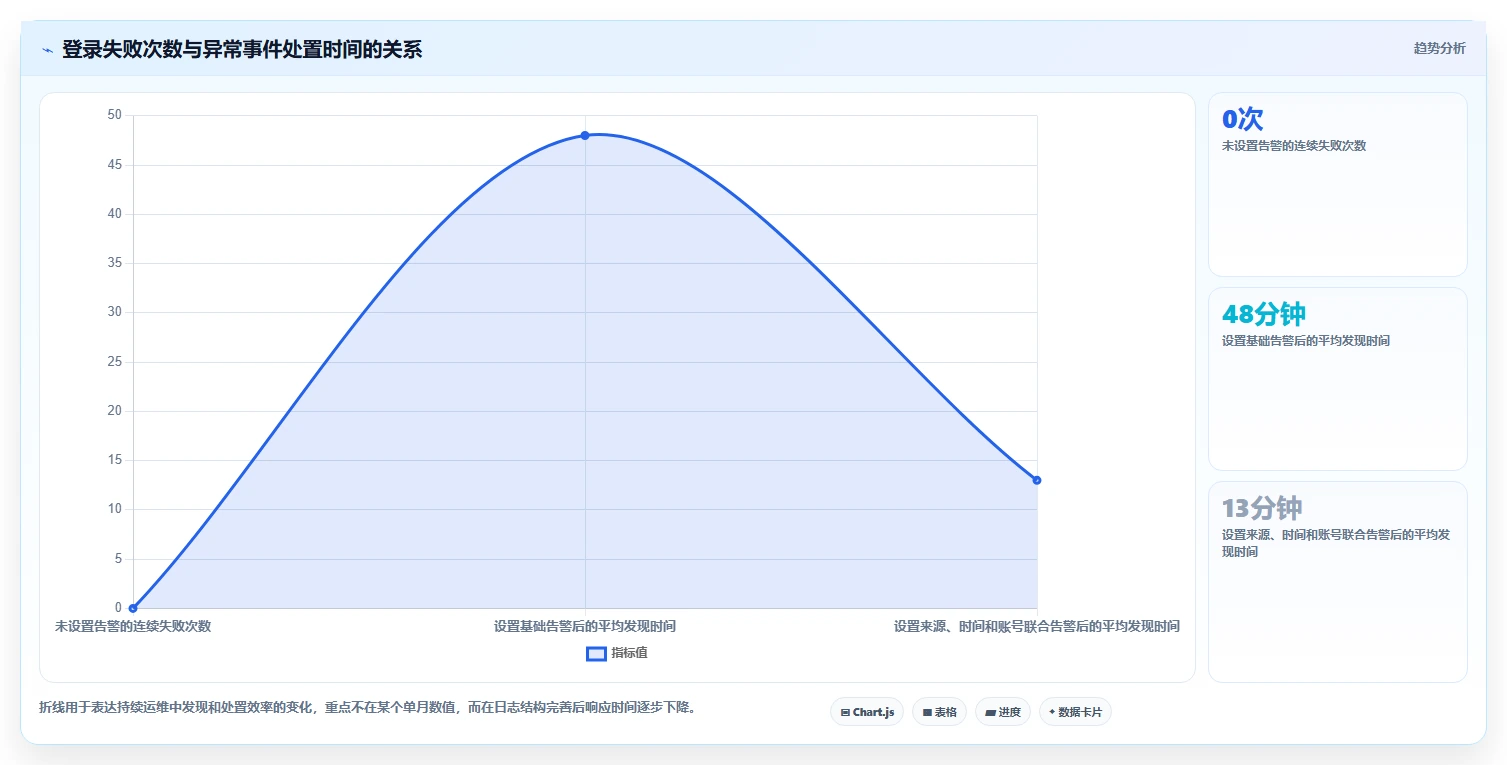Click the y-axis label 25
This screenshot has height=765, width=1507.
pyautogui.click(x=114, y=362)
